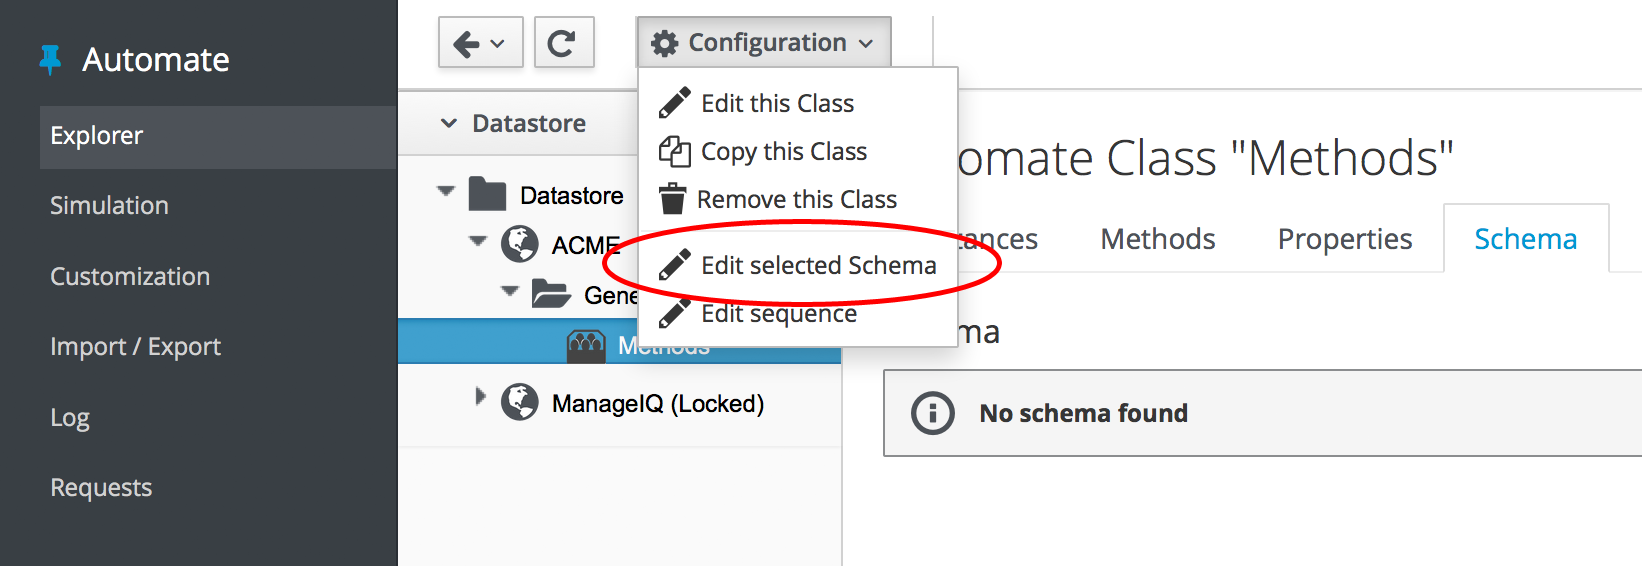This screenshot has width=1642, height=566.
Task: Collapse the ACME domain tree node
Action: pos(478,241)
